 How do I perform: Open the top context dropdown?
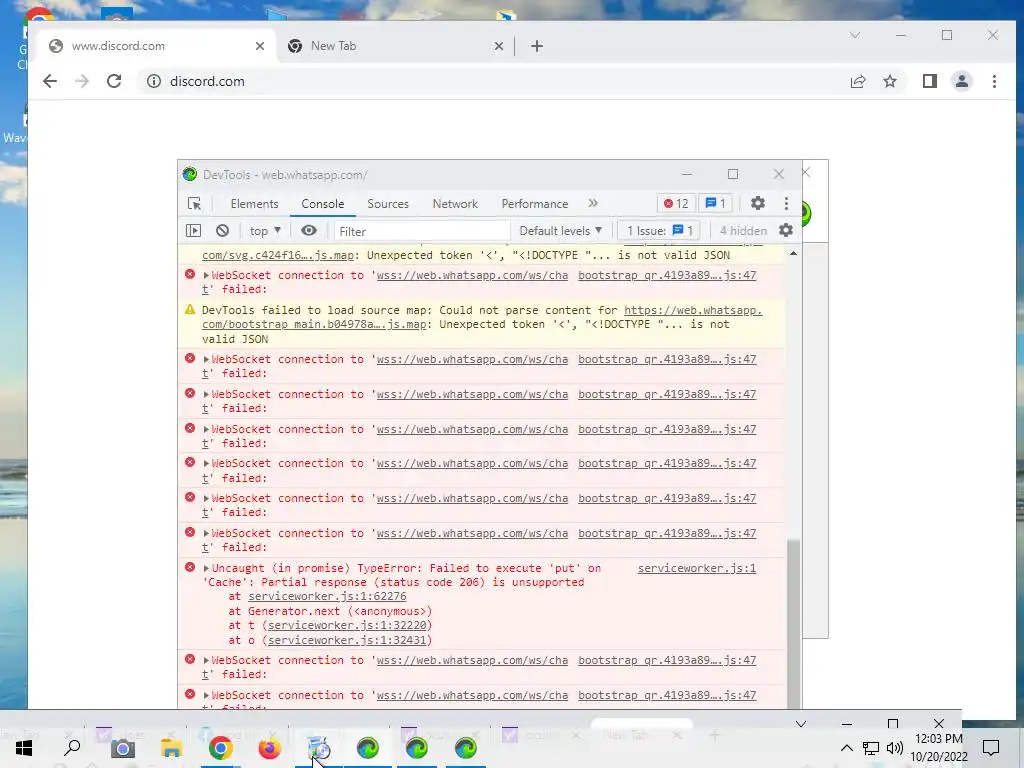(x=264, y=231)
